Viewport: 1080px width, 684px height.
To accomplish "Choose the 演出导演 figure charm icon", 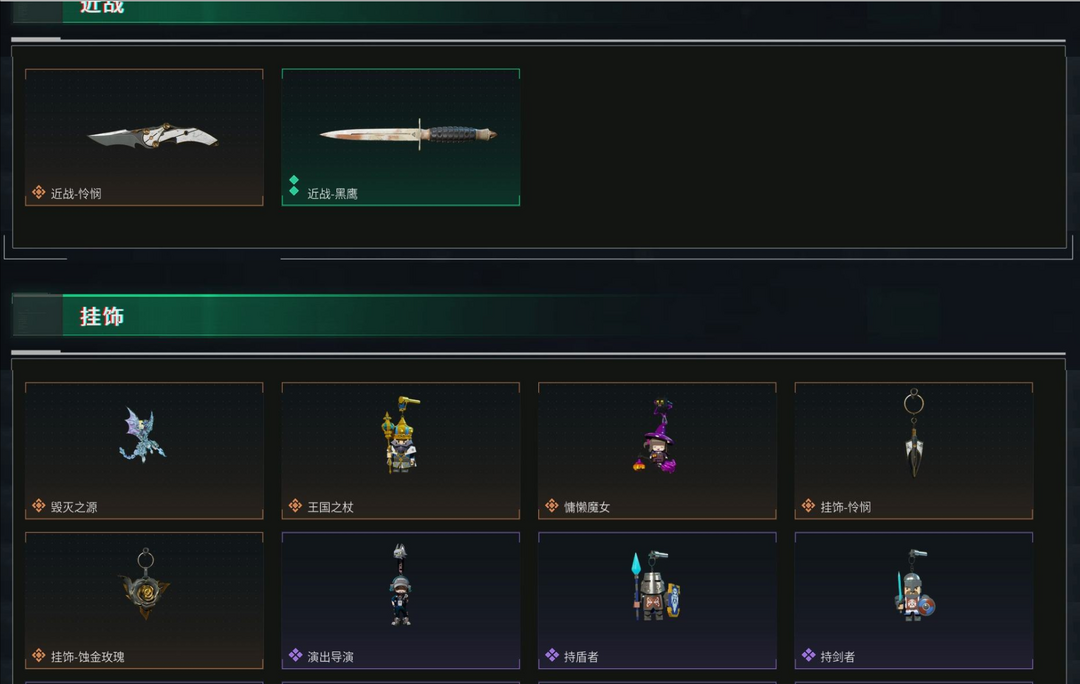I will tap(400, 584).
